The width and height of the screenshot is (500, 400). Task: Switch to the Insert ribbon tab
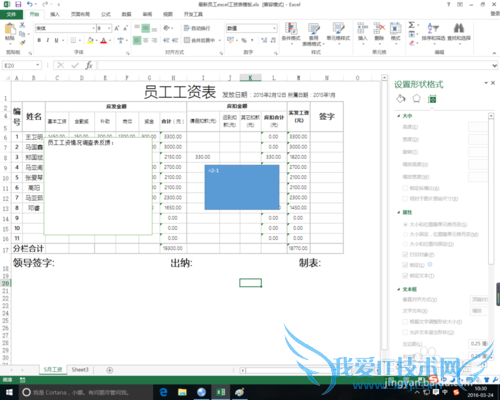55,14
